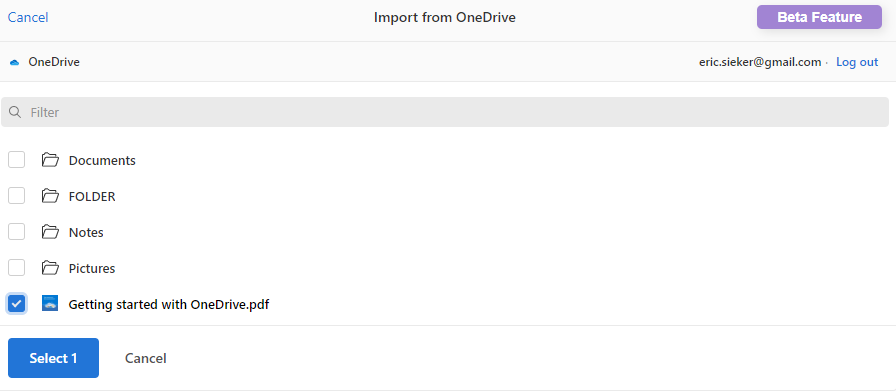Click the bottom Cancel button
The image size is (896, 392).
point(146,358)
